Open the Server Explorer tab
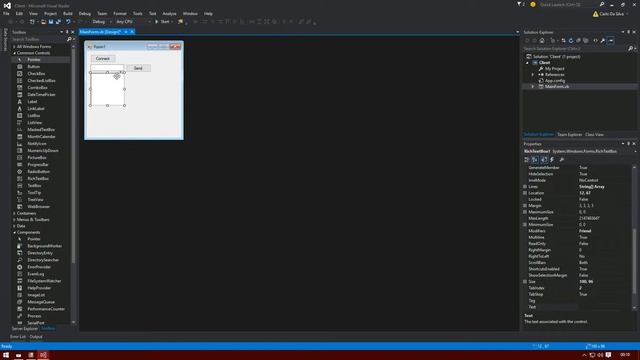The width and height of the screenshot is (640, 360). (x=24, y=329)
